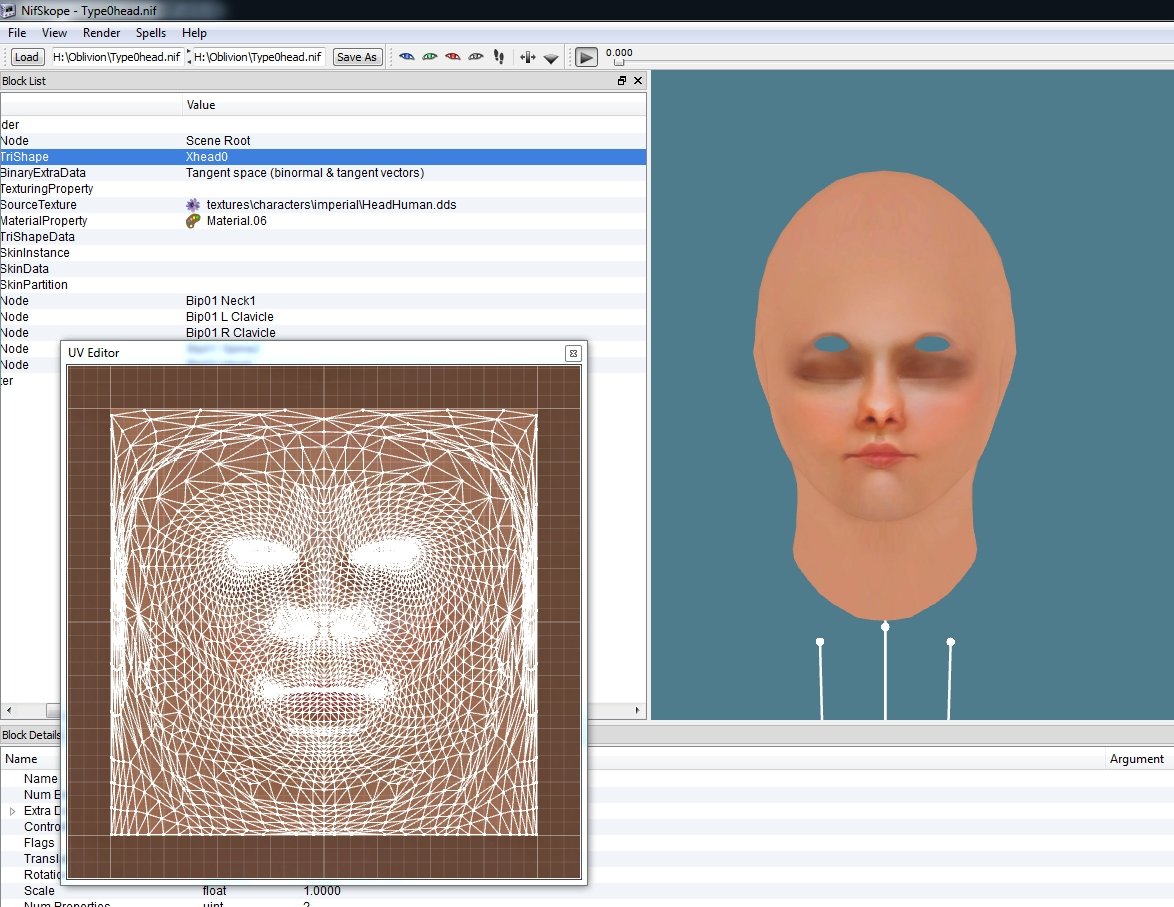Image resolution: width=1174 pixels, height=907 pixels.
Task: Click the gray eye view icon
Action: tap(476, 57)
